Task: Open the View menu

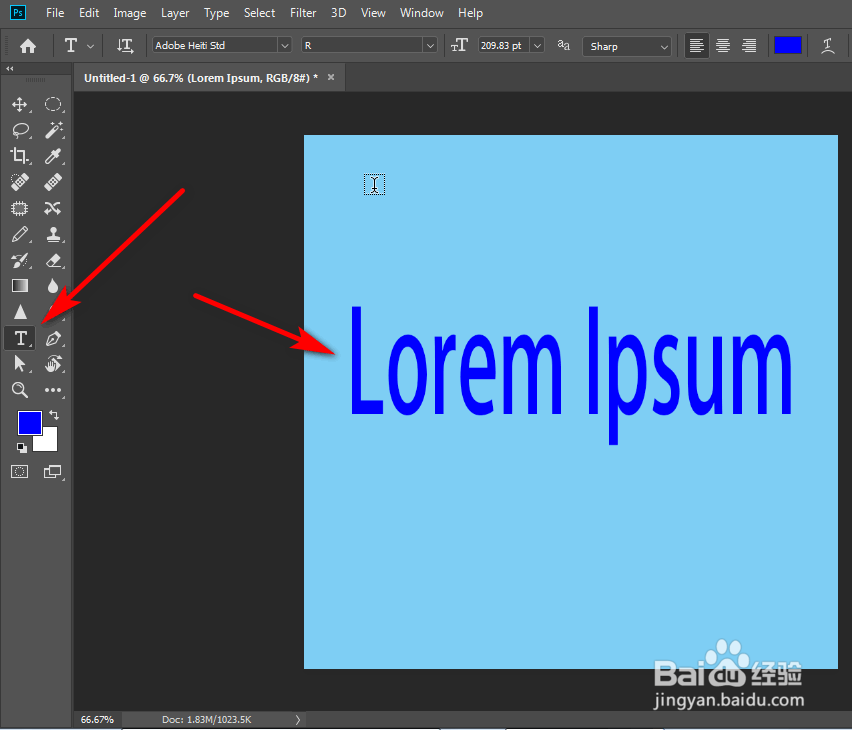Action: (373, 13)
